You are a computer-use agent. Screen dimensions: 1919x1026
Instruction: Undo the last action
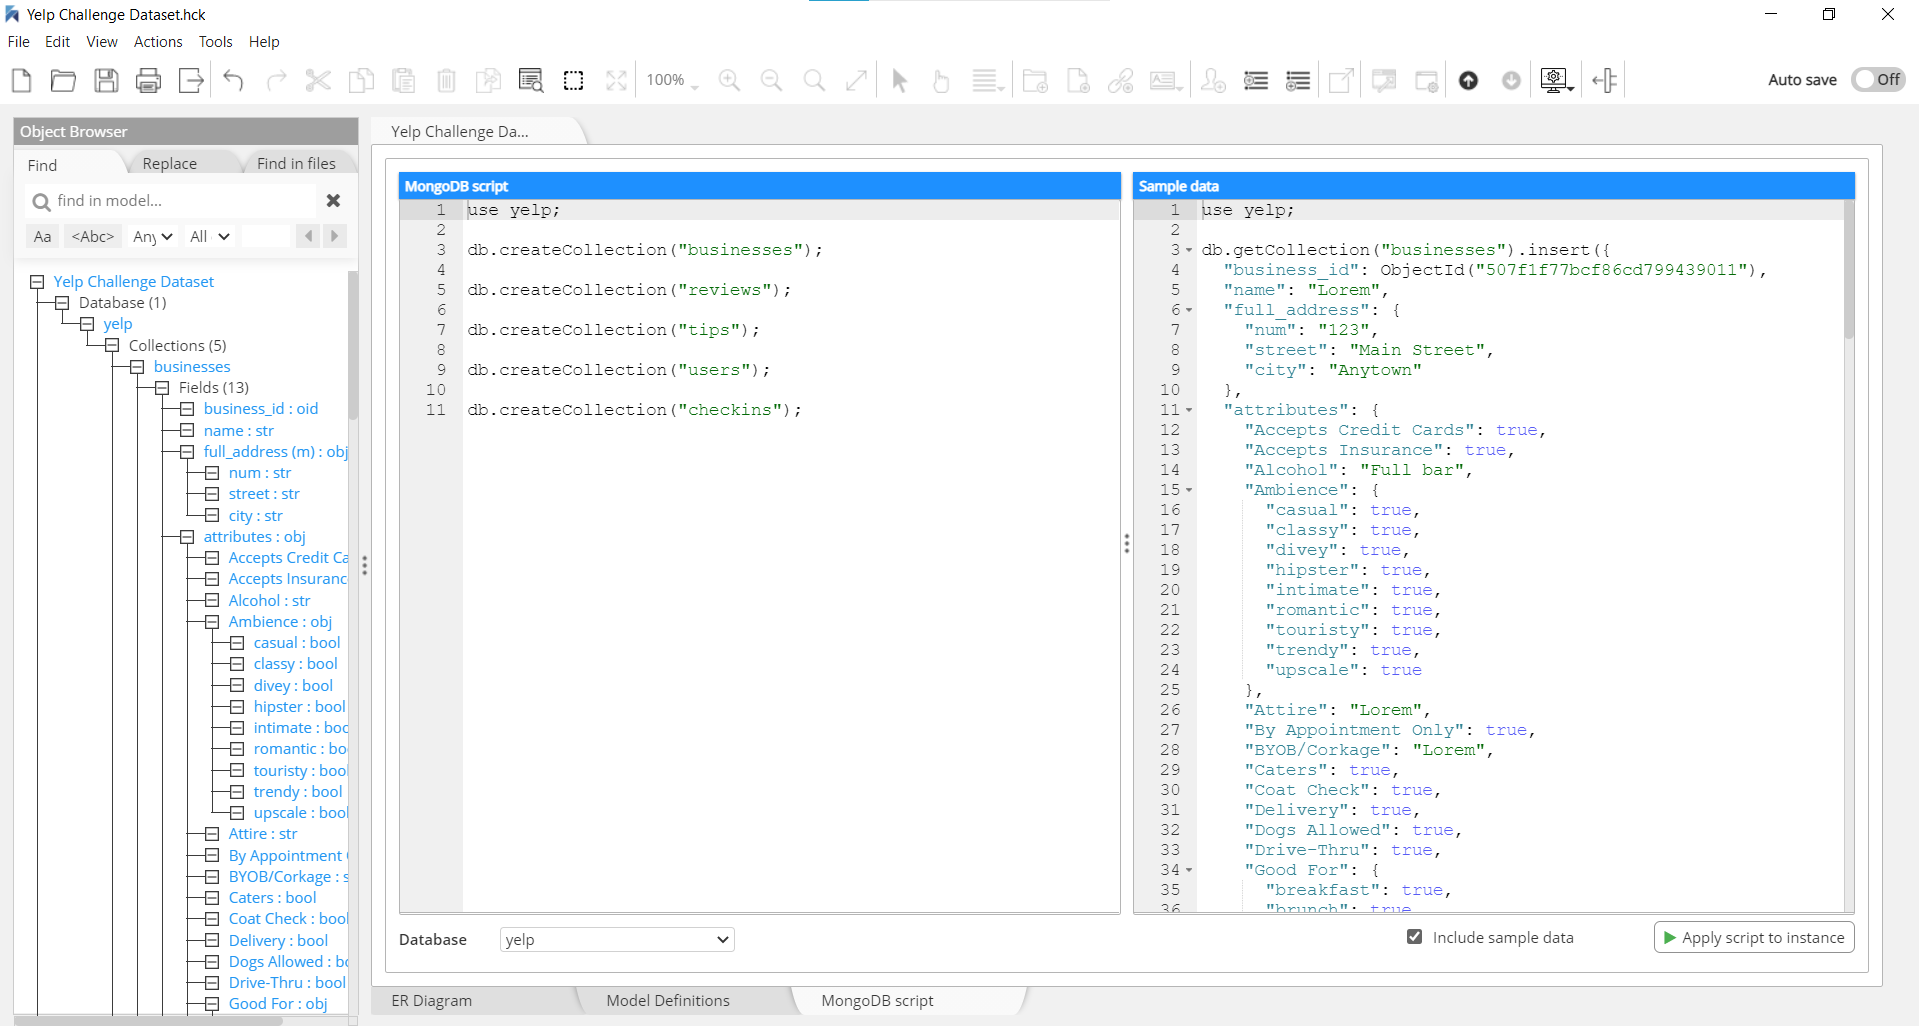pos(233,80)
